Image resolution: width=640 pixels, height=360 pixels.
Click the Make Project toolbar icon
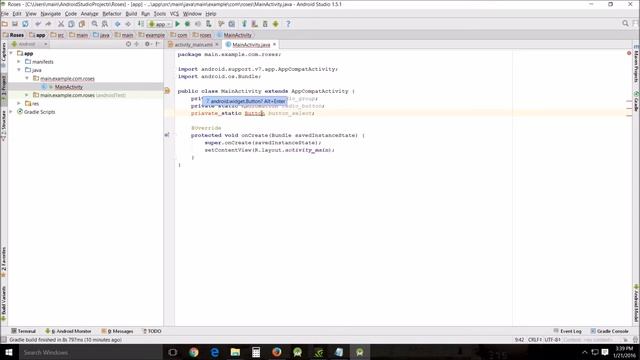click(x=141, y=24)
